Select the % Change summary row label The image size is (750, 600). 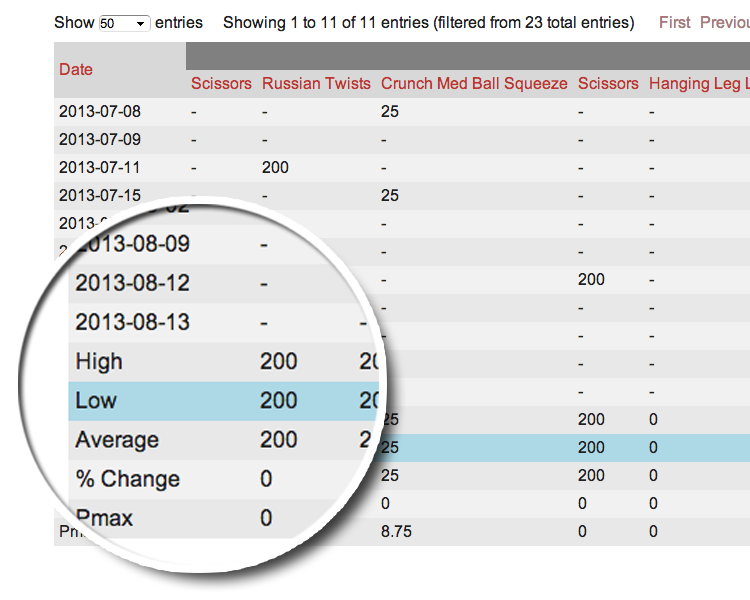point(128,479)
